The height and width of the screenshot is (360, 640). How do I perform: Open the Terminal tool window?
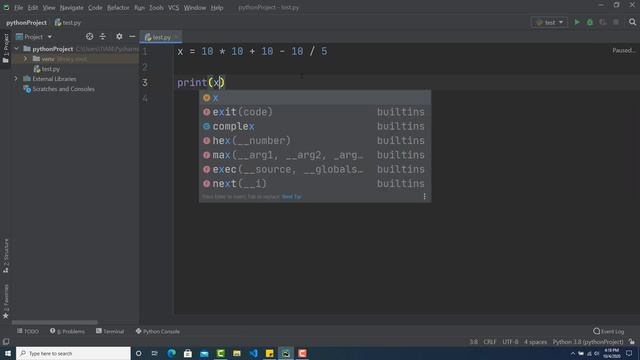[110, 331]
